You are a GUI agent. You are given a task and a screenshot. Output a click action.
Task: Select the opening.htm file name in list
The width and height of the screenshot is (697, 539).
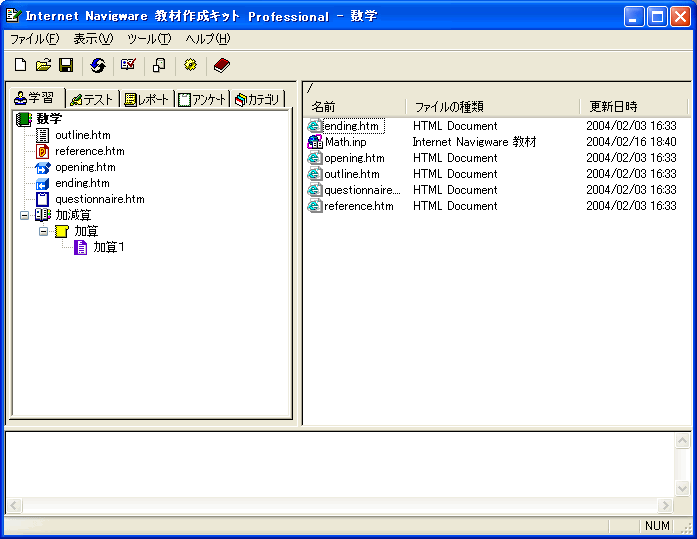tap(354, 158)
